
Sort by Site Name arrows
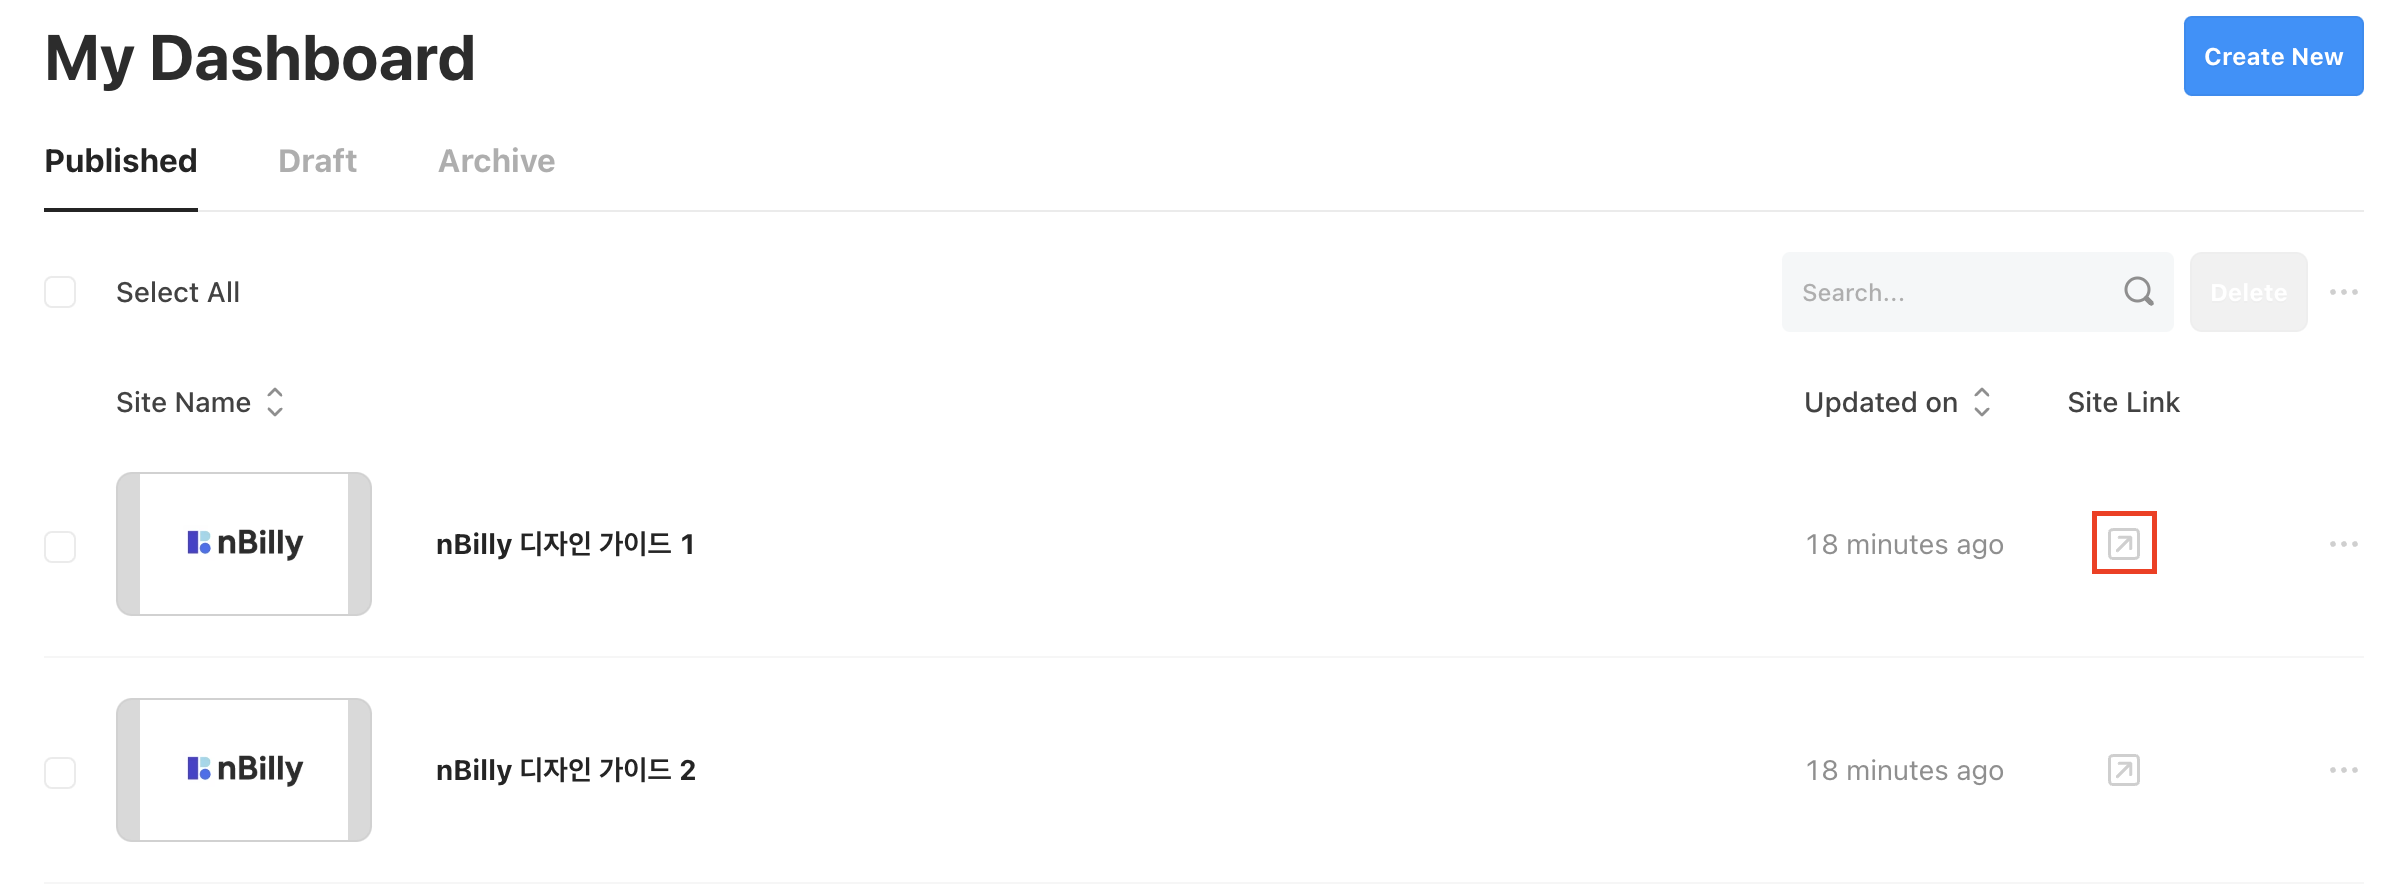(275, 402)
